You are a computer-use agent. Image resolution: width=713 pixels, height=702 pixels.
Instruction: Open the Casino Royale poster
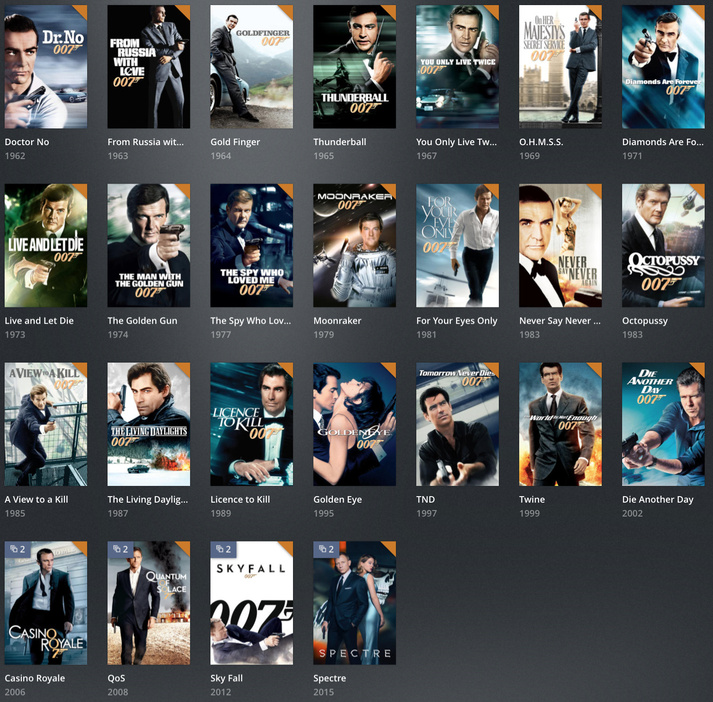tap(45, 603)
